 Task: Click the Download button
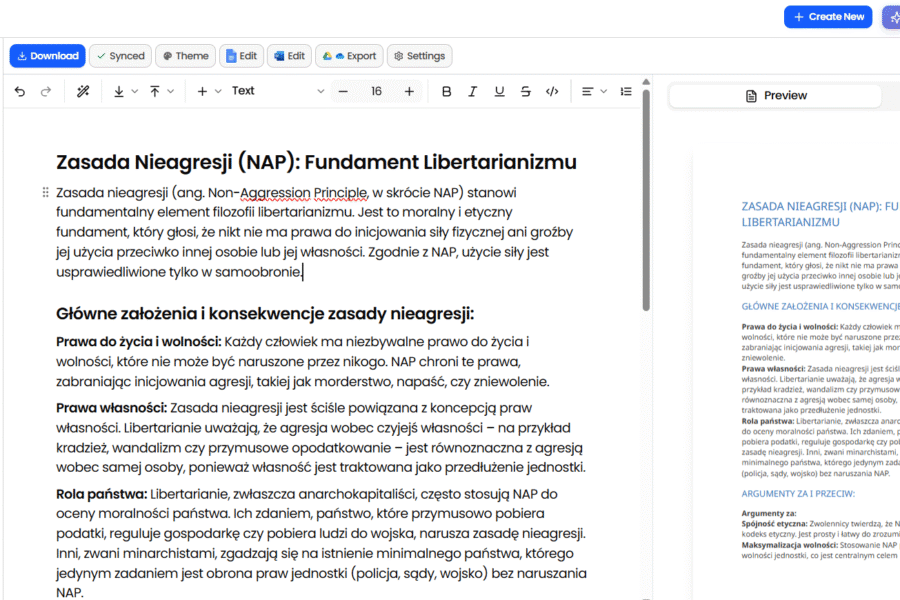pyautogui.click(x=46, y=56)
